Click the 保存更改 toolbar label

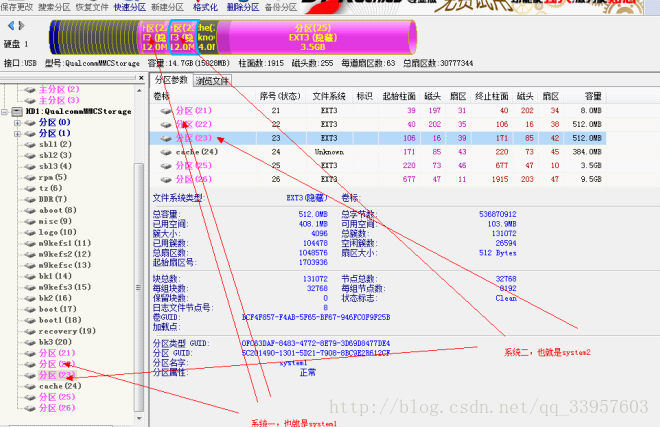pyautogui.click(x=17, y=7)
